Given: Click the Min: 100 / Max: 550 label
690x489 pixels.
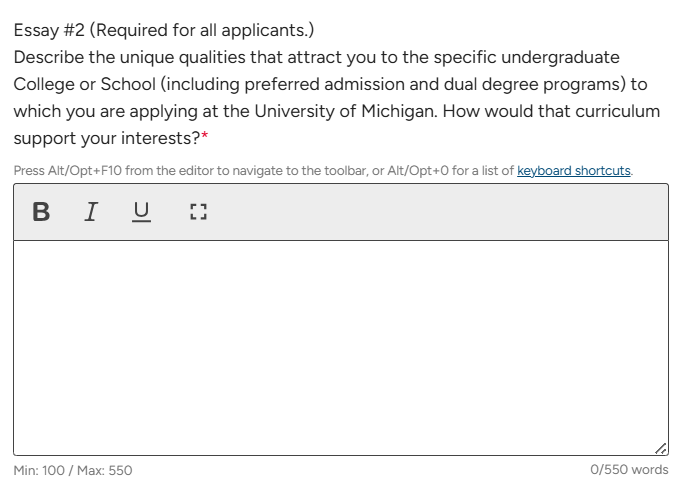Looking at the screenshot, I should tap(73, 470).
